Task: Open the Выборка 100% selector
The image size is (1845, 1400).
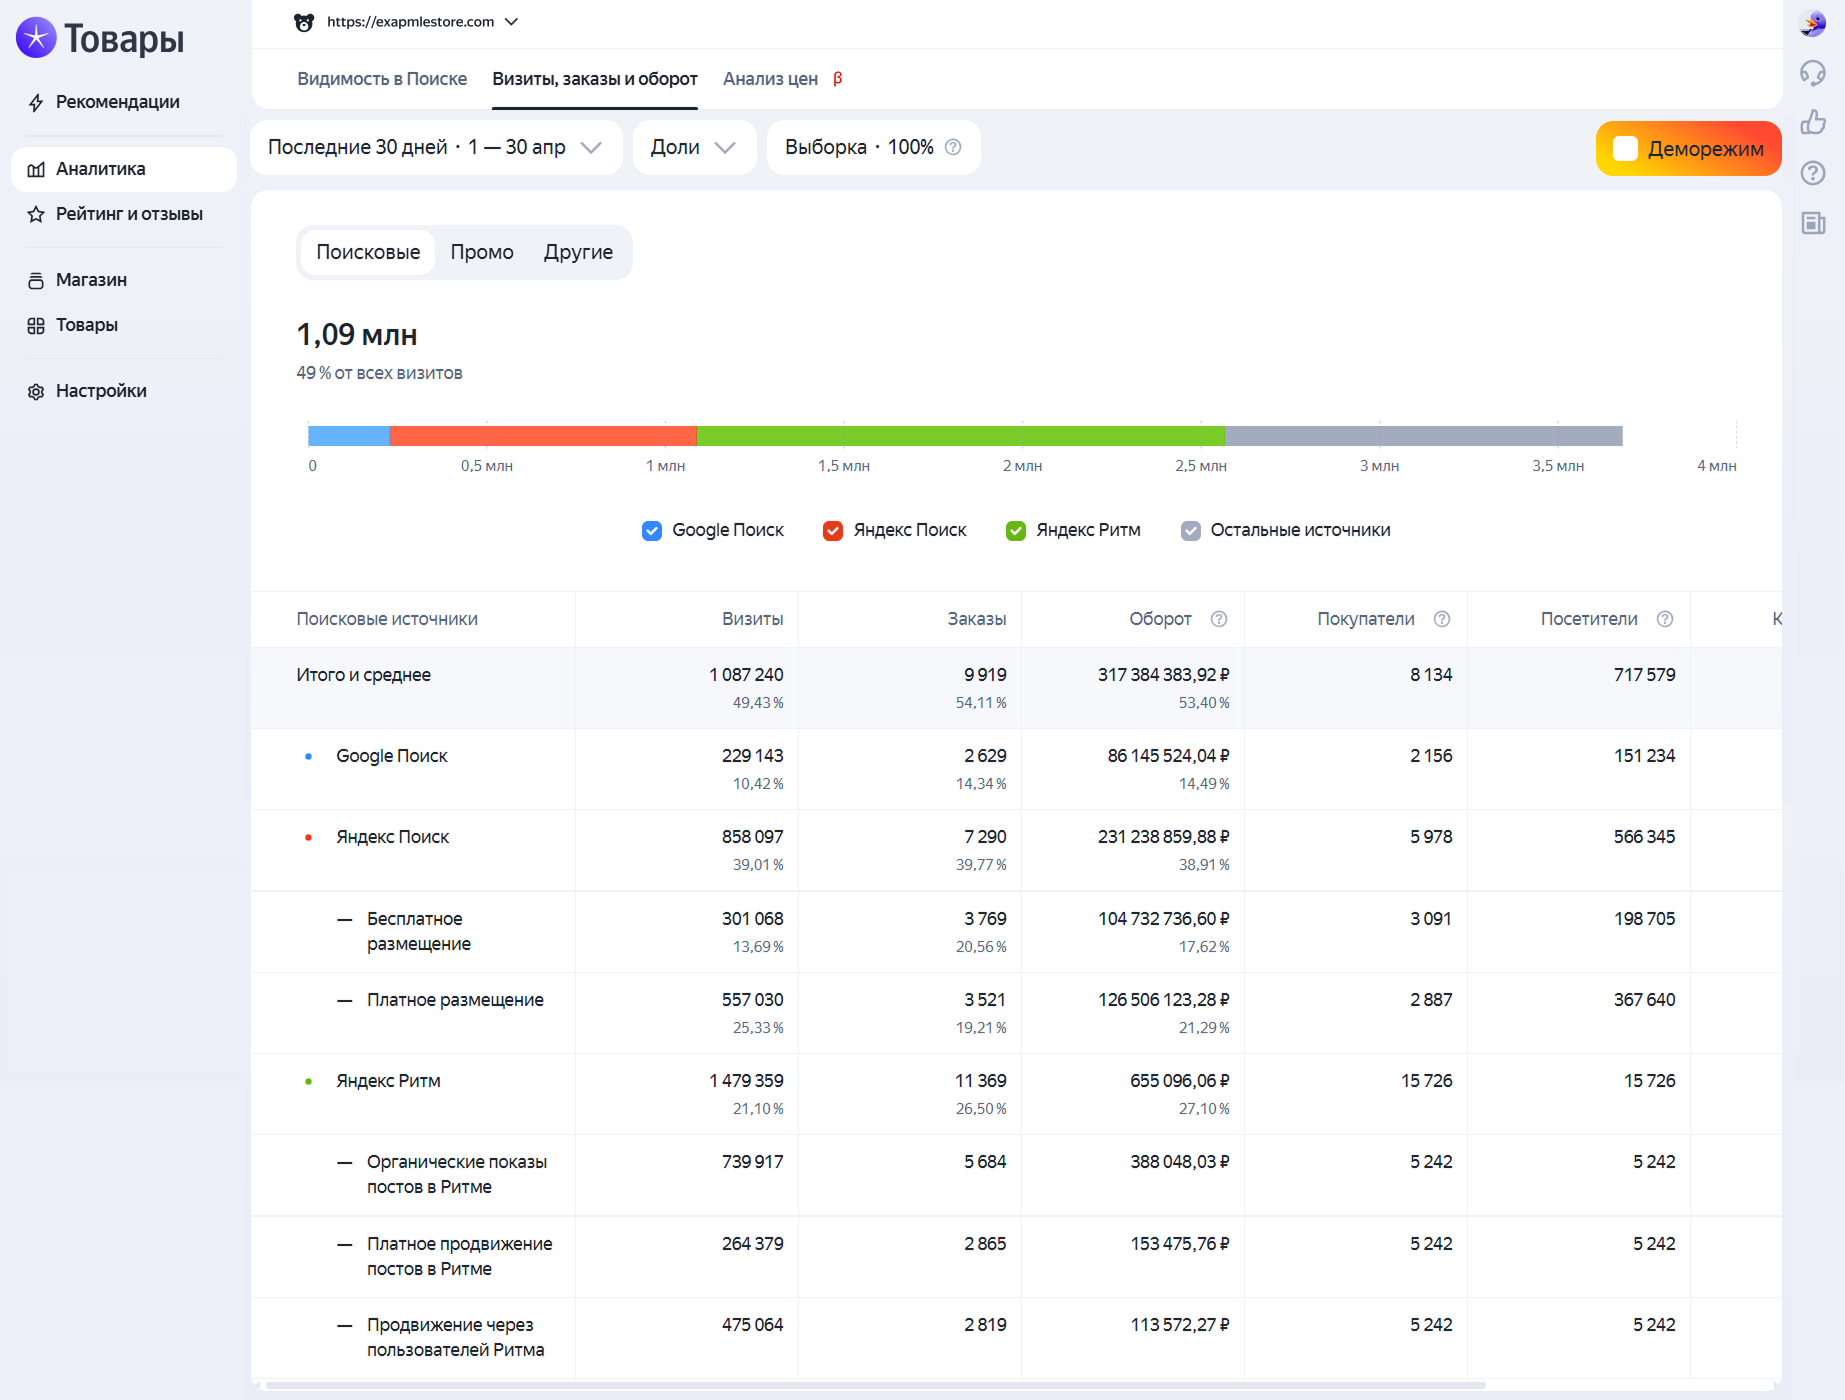Action: 873,147
